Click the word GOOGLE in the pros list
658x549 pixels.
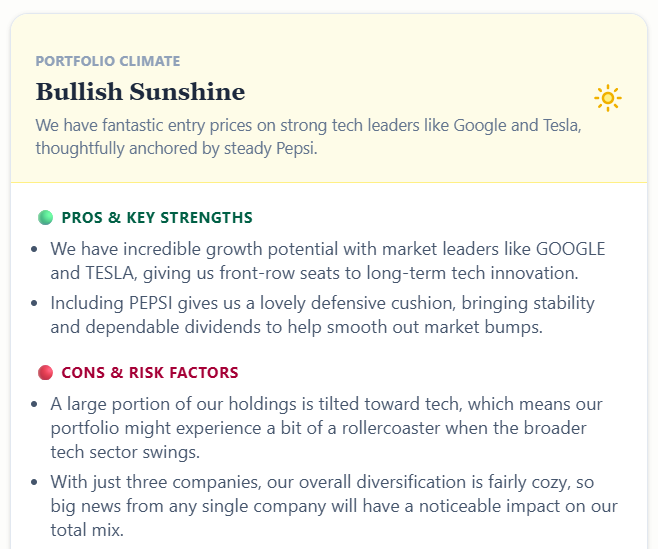pos(571,249)
